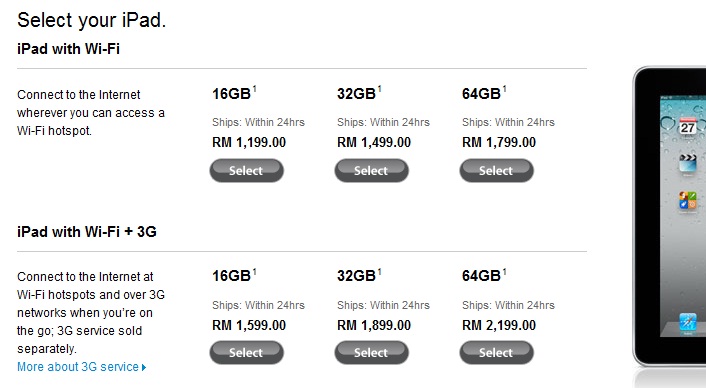Tap the four-color app icon on the iPad screen
The width and height of the screenshot is (706, 388).
pyautogui.click(x=688, y=200)
